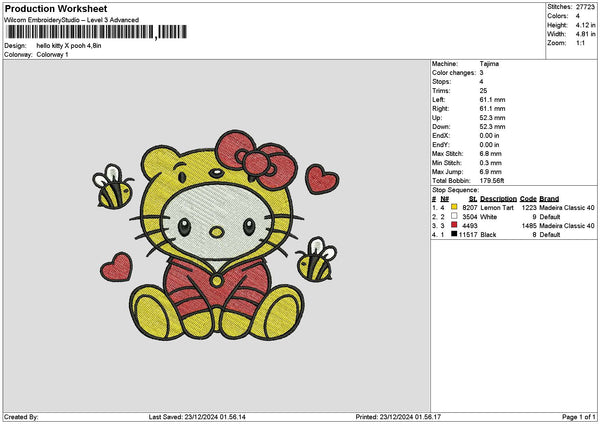Viewport: 600px width, 424px height.
Task: Click the Stitches value 27723
Action: coord(585,7)
